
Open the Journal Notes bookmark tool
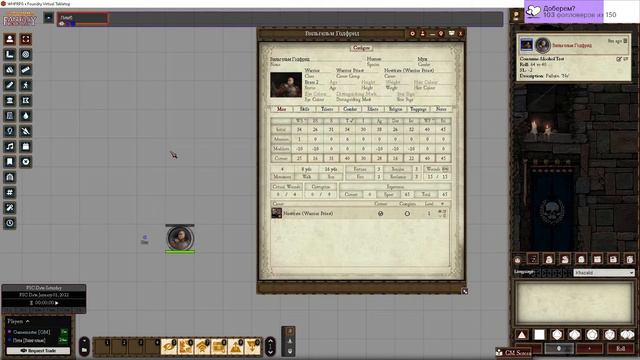click(10, 162)
